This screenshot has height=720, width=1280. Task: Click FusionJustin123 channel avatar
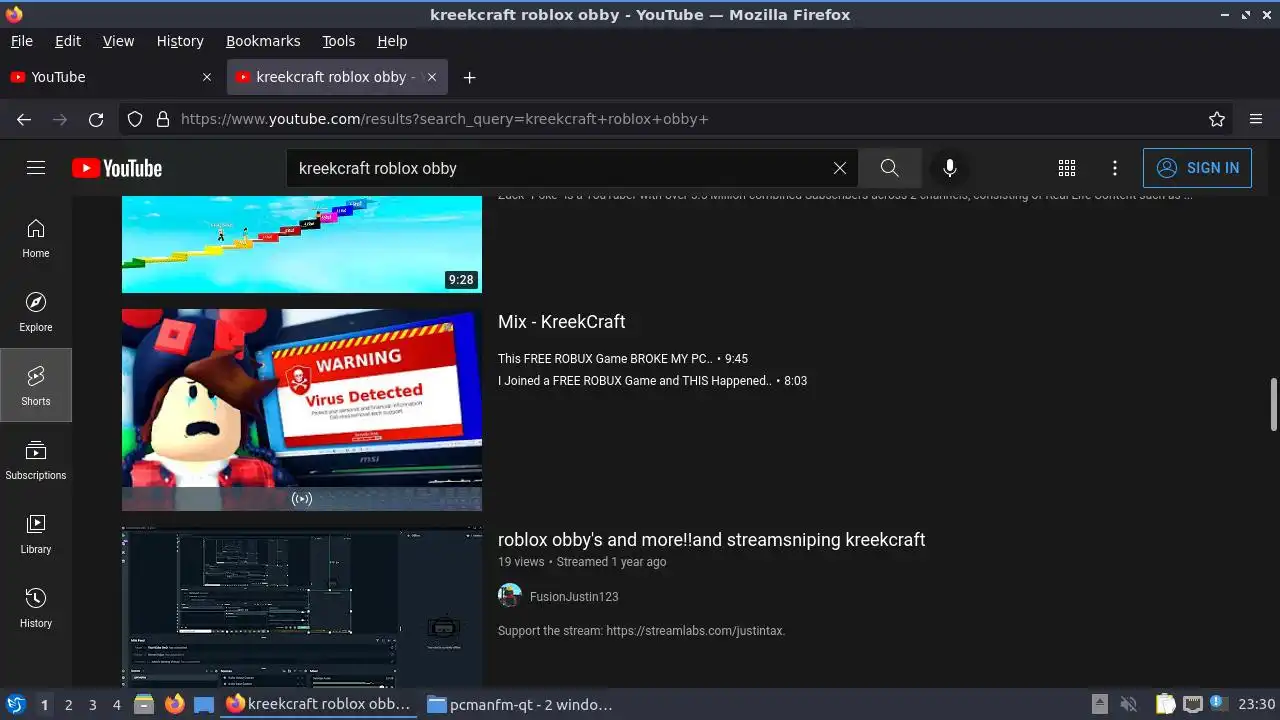click(x=510, y=596)
